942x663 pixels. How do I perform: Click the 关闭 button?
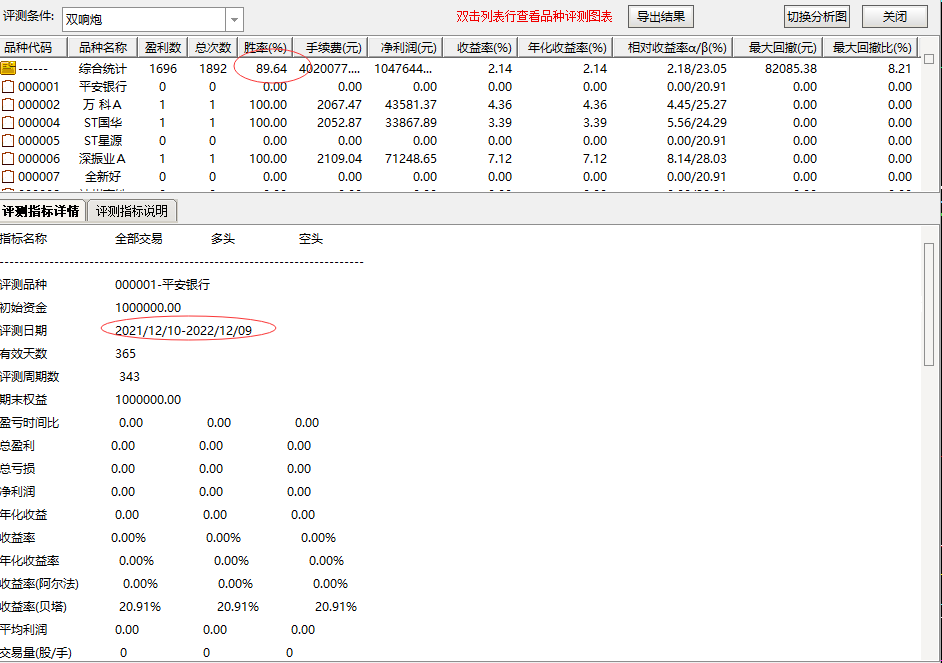click(895, 16)
